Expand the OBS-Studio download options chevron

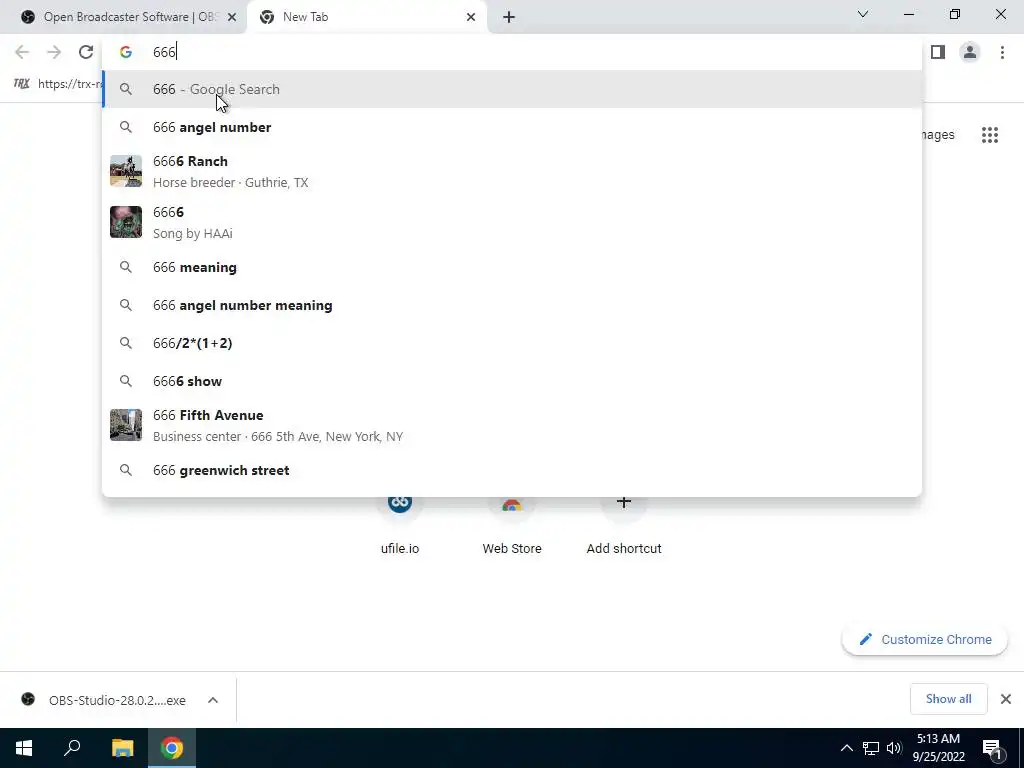213,700
